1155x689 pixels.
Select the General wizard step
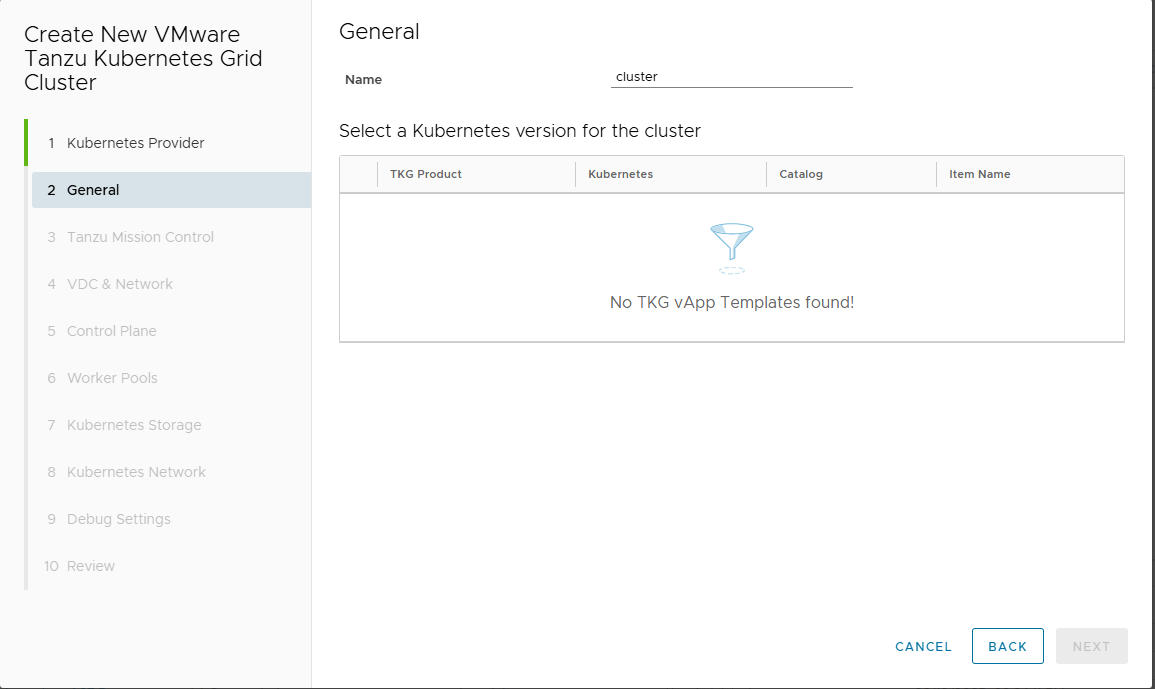click(x=172, y=190)
